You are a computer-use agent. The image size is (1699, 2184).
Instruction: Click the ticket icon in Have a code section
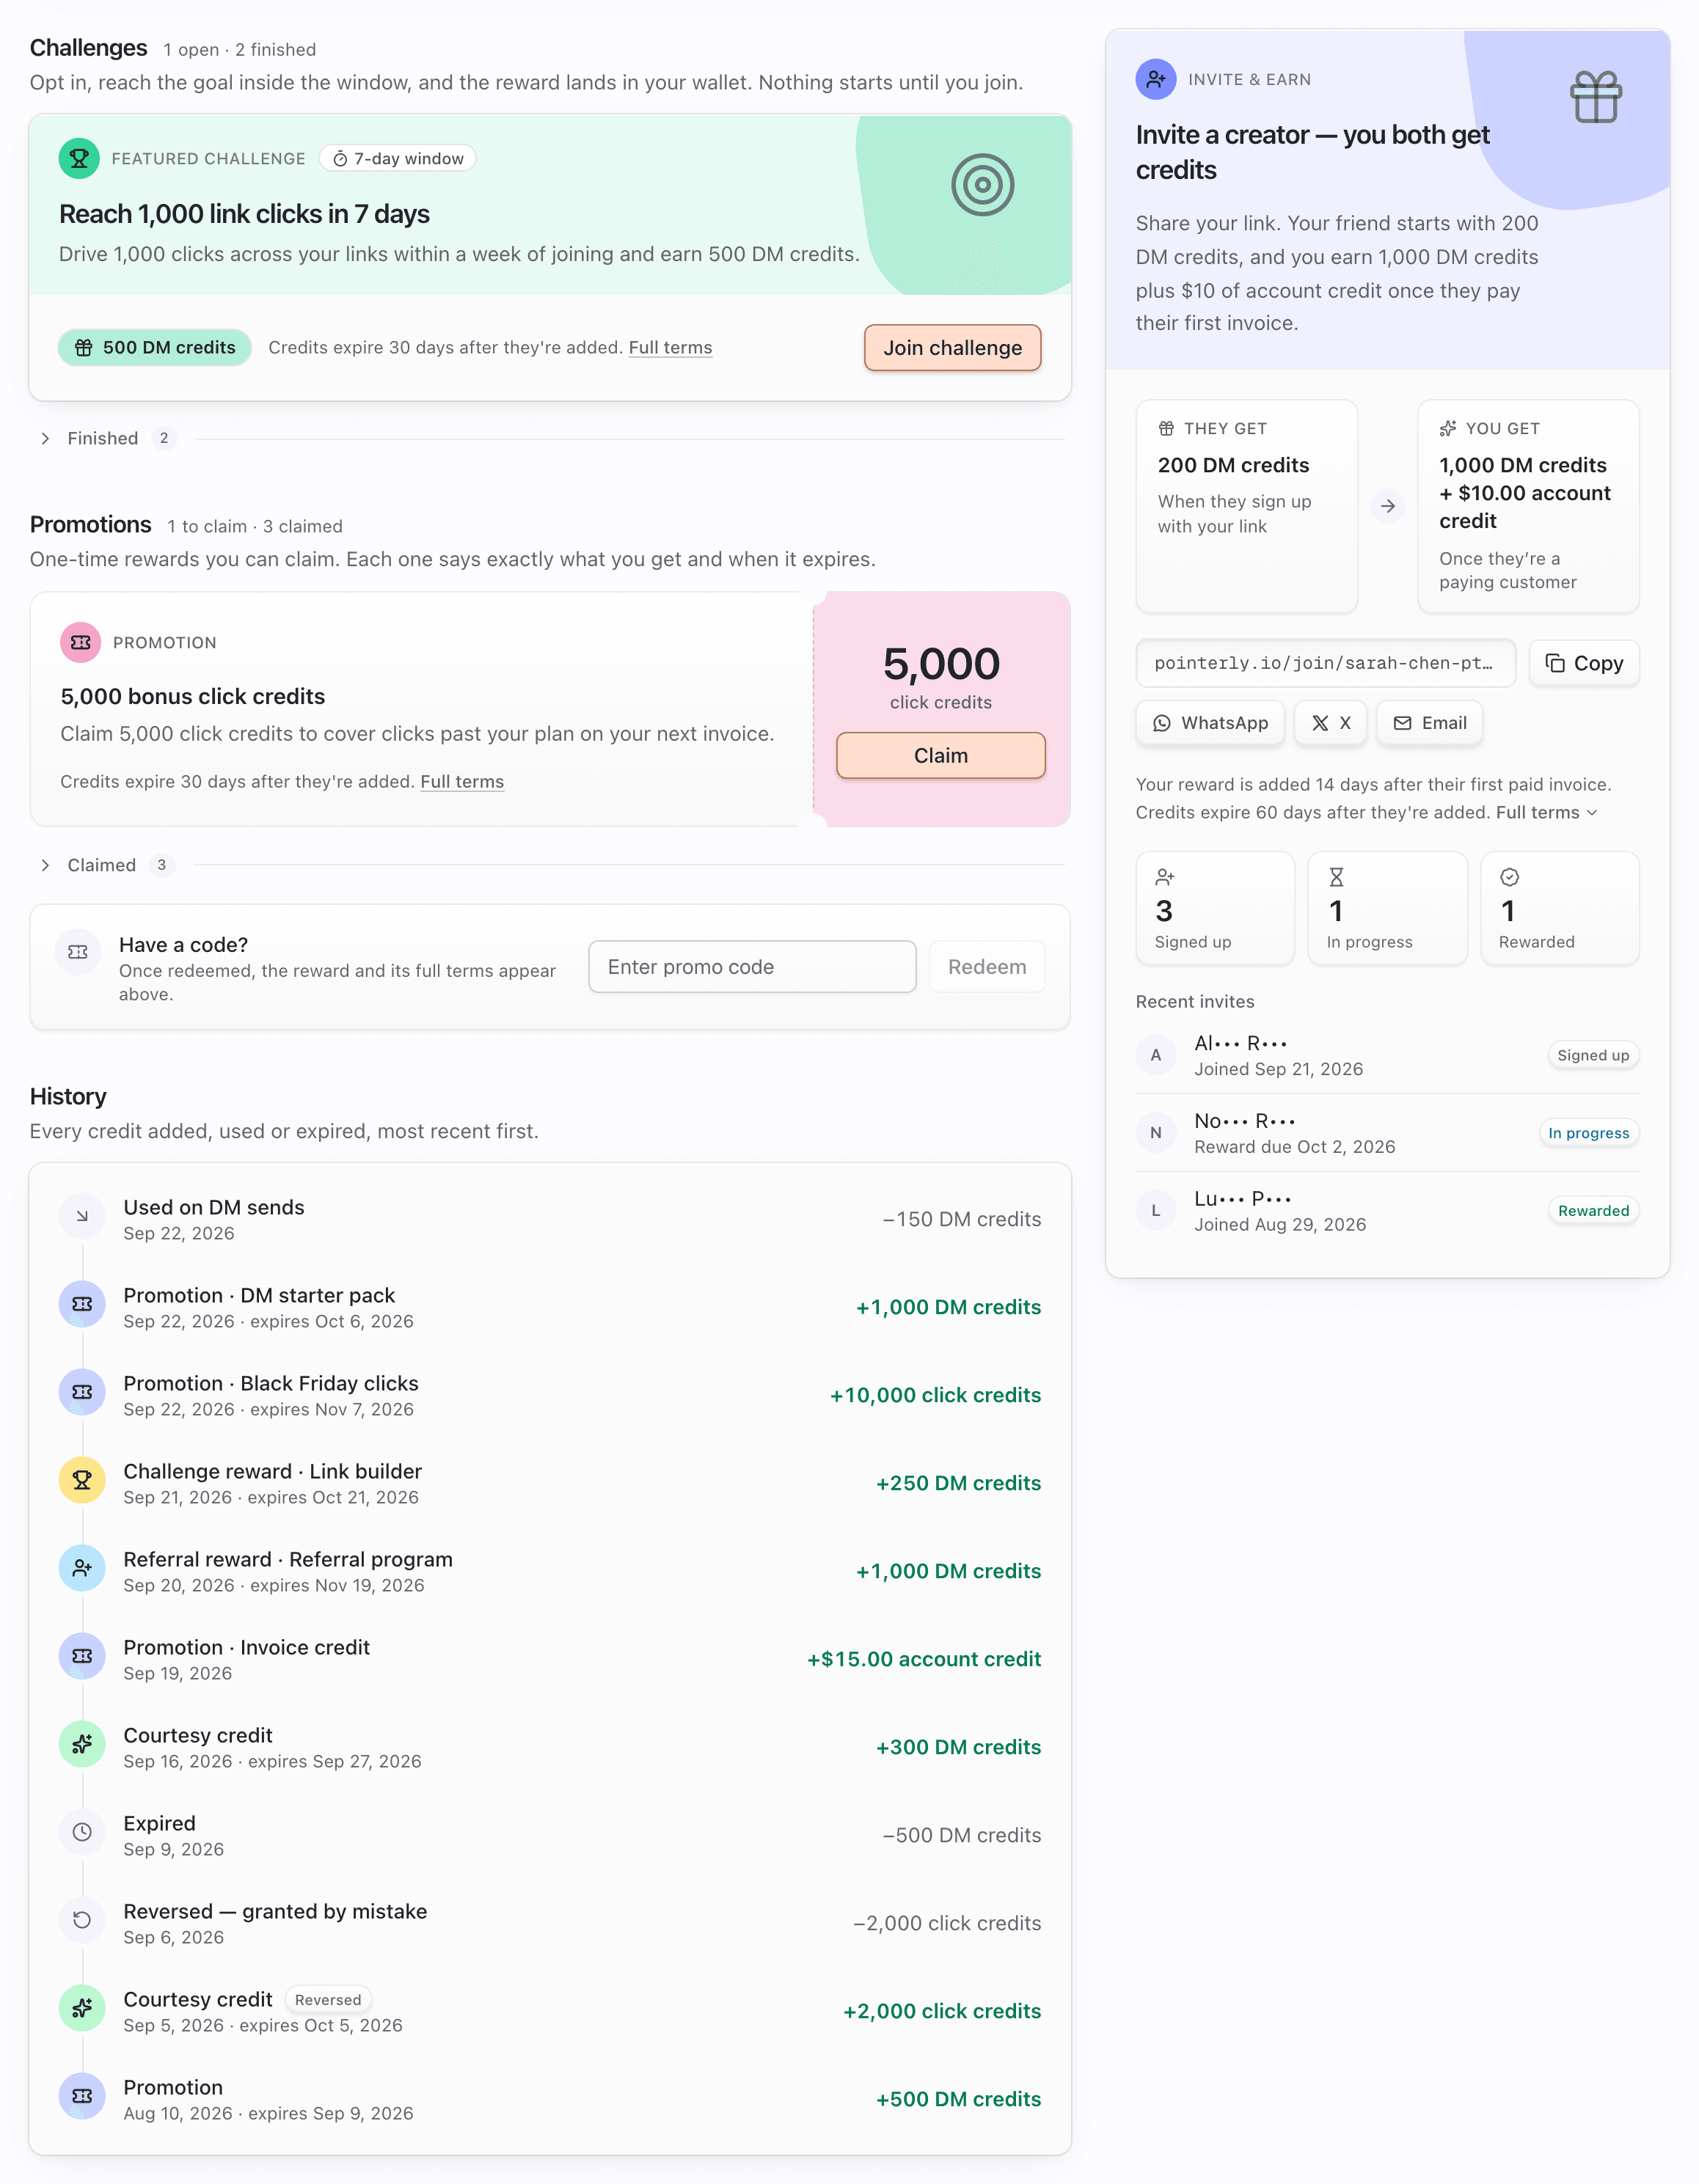[x=78, y=952]
